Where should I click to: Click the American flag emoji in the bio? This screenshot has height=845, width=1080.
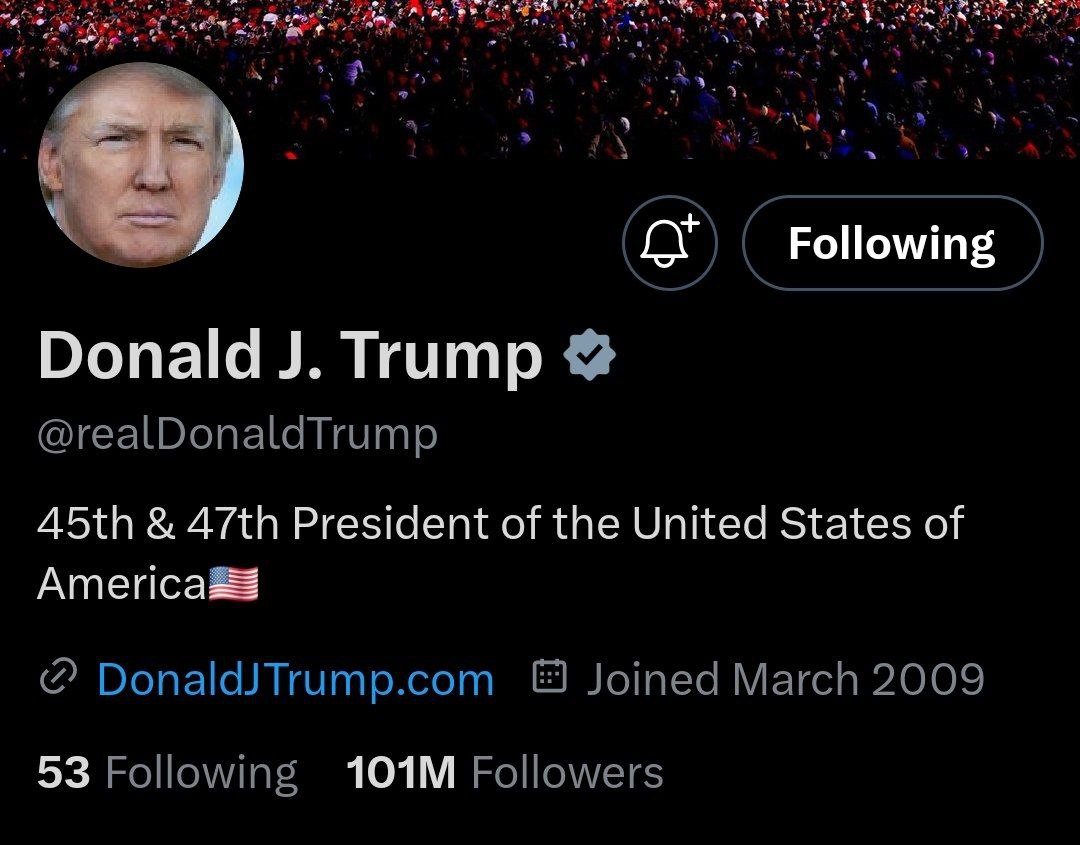tap(233, 584)
